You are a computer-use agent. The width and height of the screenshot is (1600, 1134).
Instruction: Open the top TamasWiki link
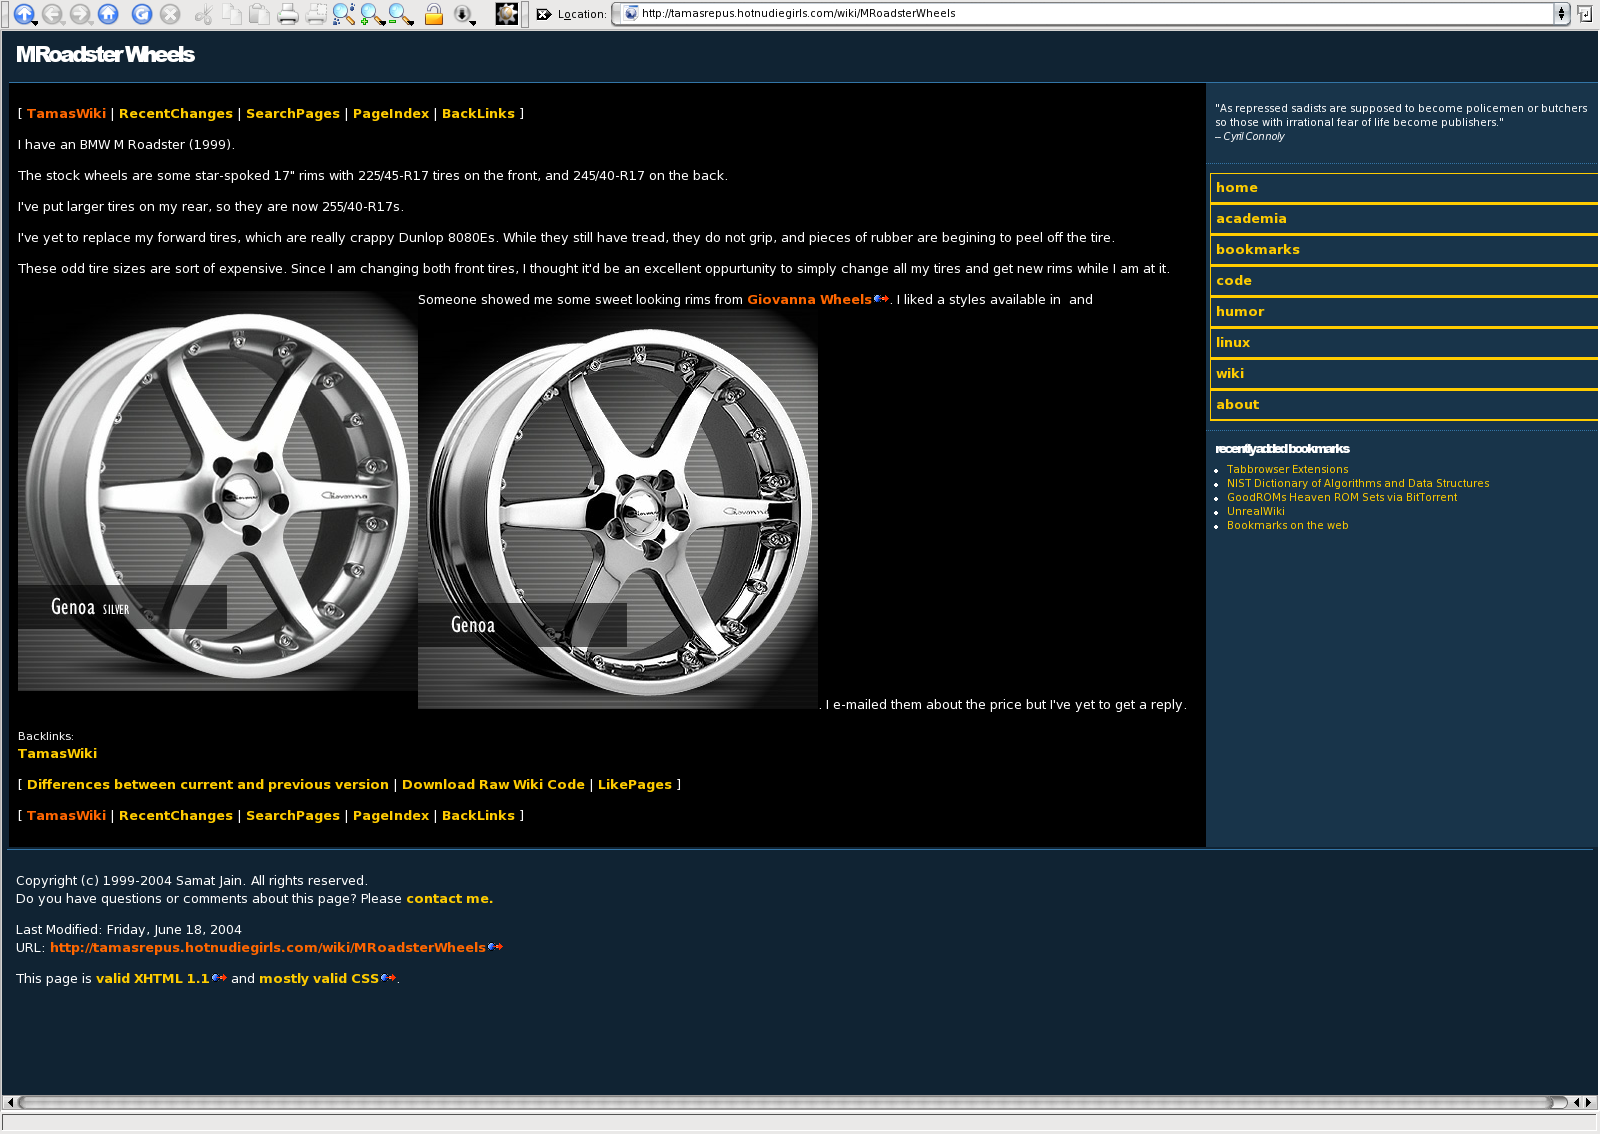66,114
